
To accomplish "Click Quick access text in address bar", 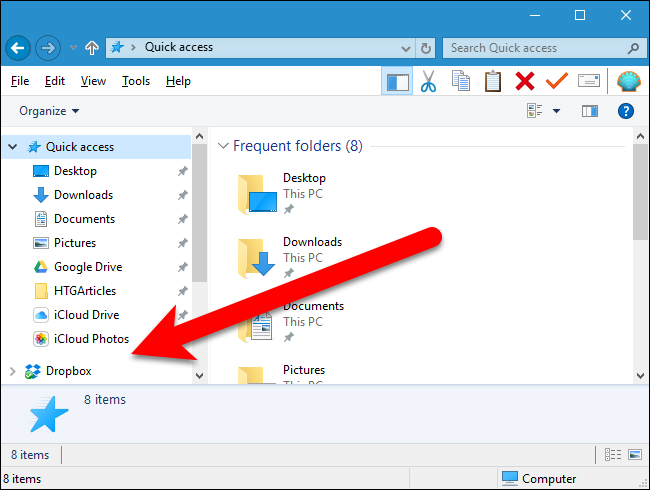I will 179,47.
